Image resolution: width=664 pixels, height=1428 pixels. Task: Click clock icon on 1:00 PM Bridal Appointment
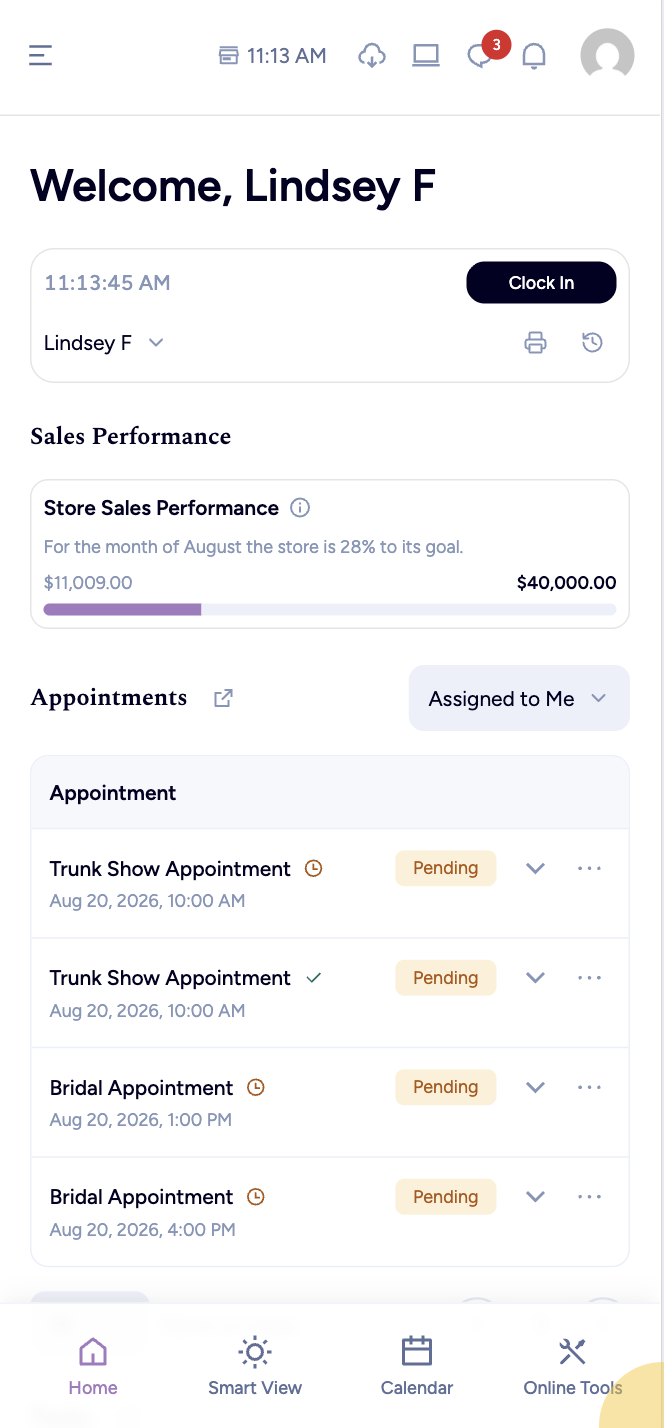coord(255,1087)
